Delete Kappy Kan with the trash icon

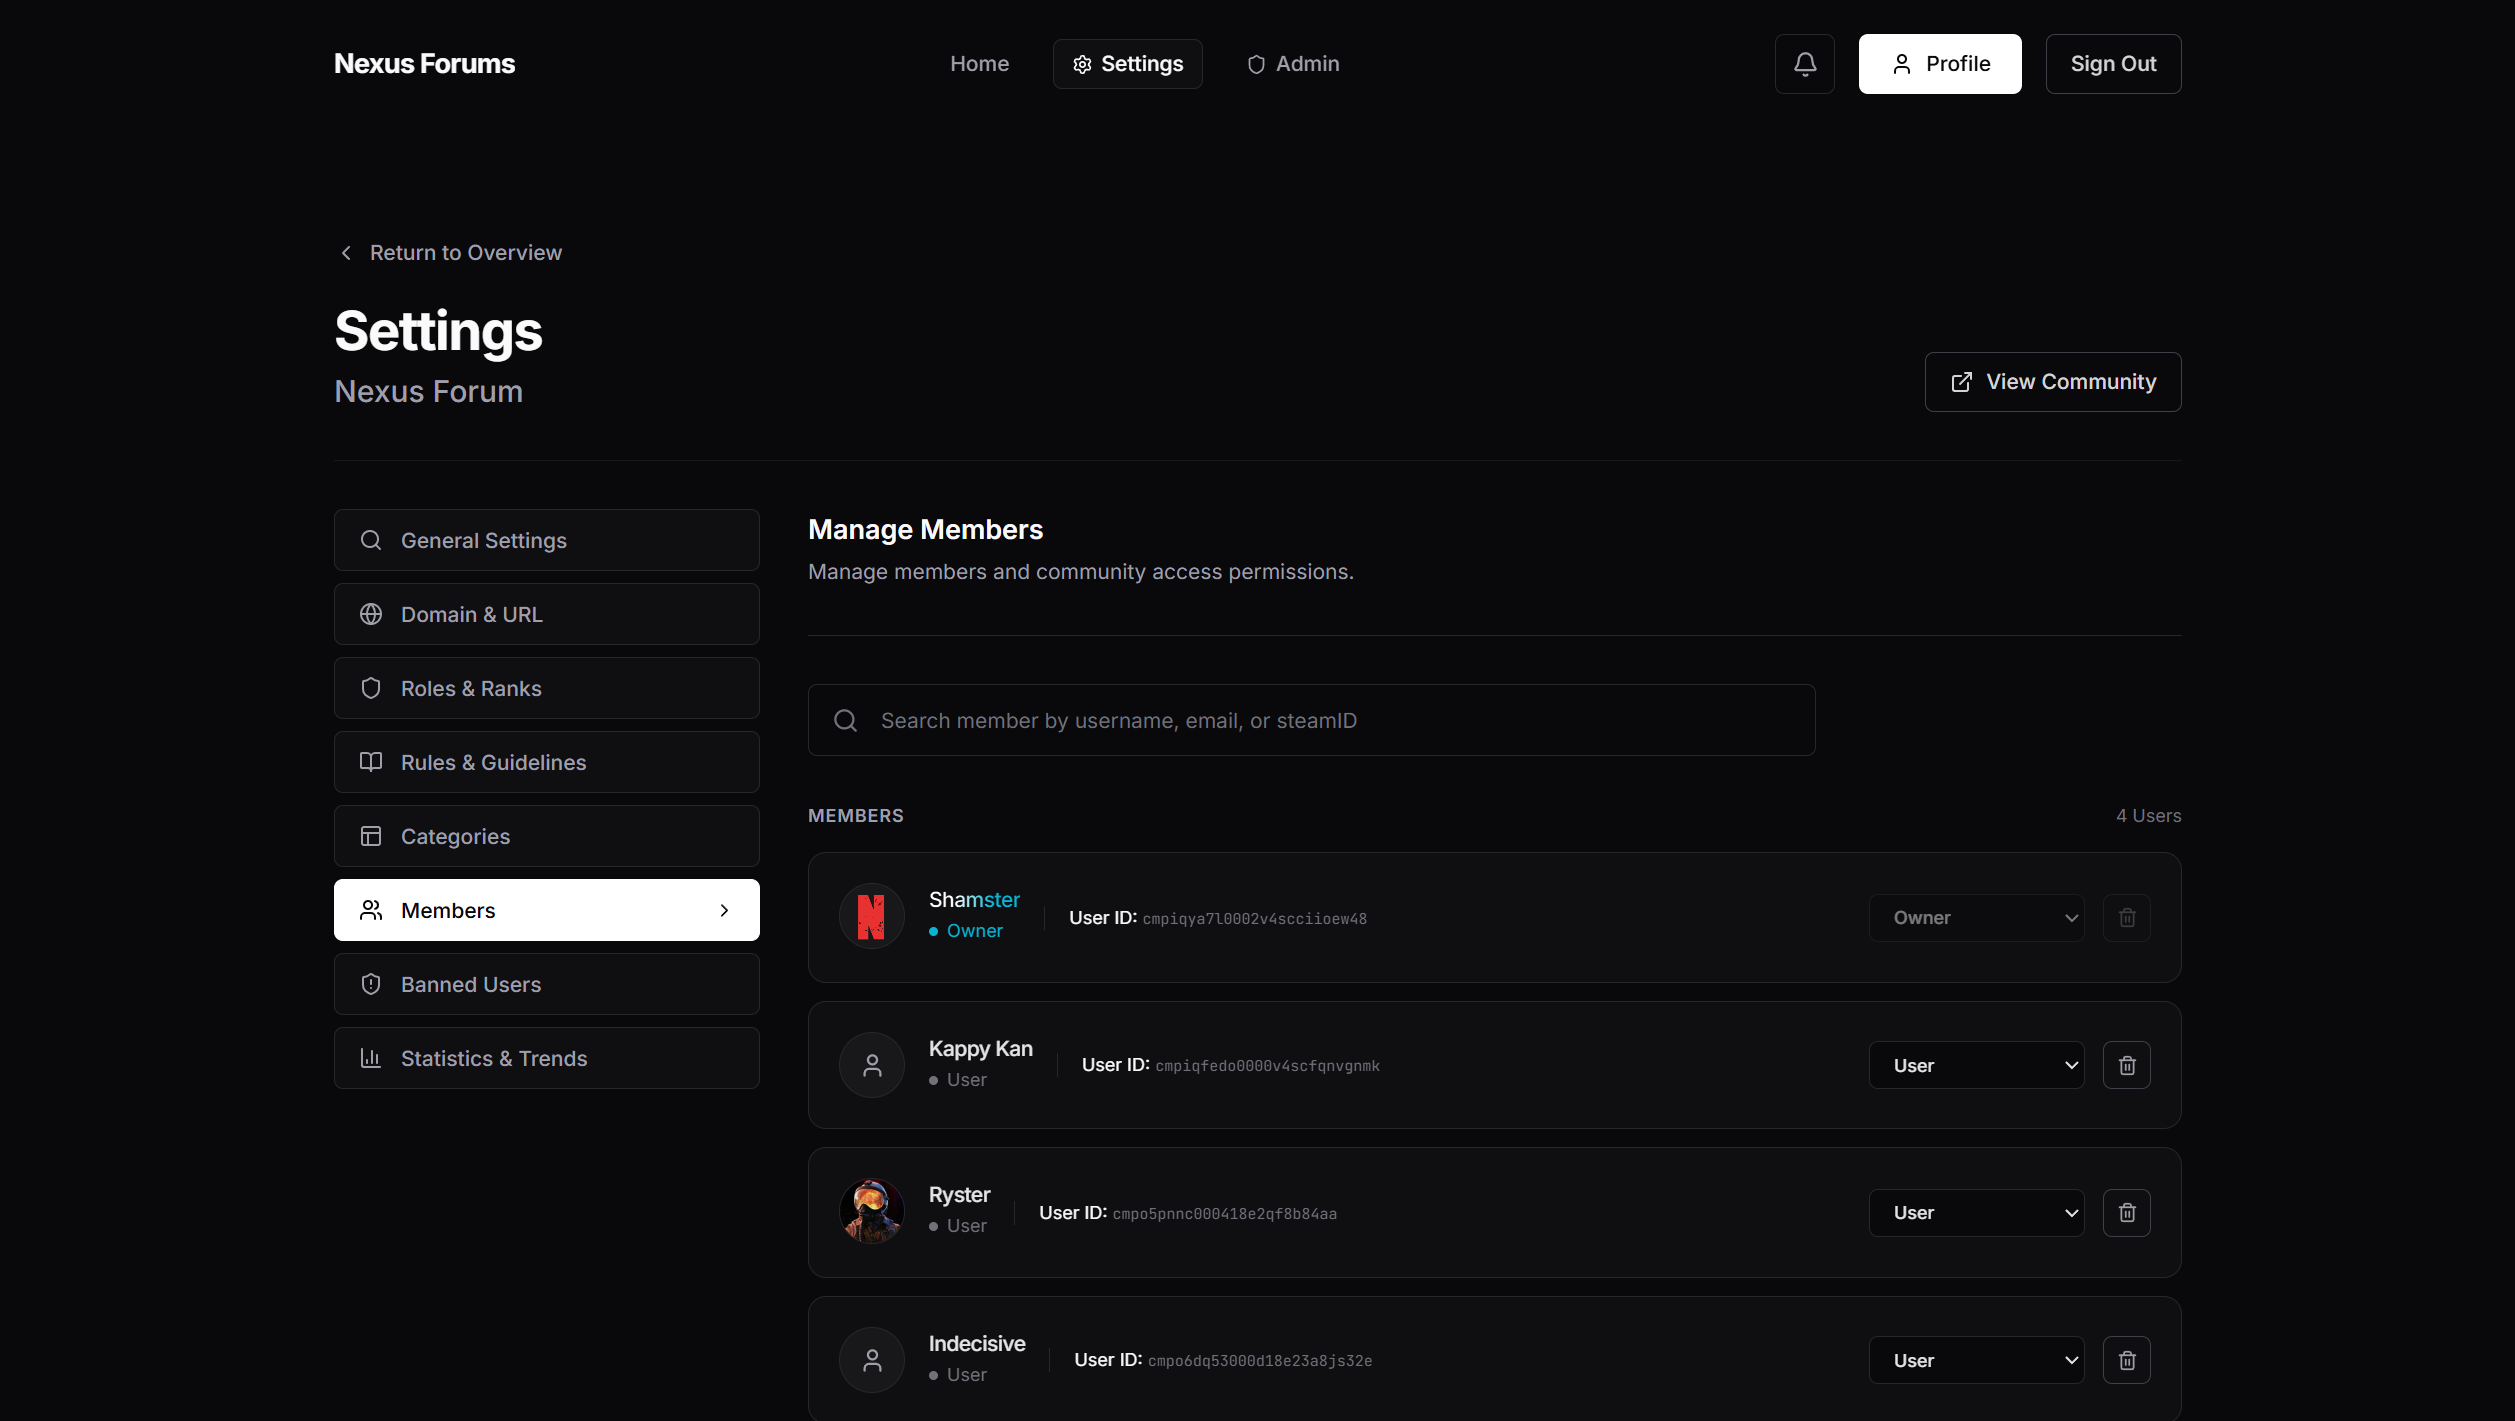point(2126,1065)
